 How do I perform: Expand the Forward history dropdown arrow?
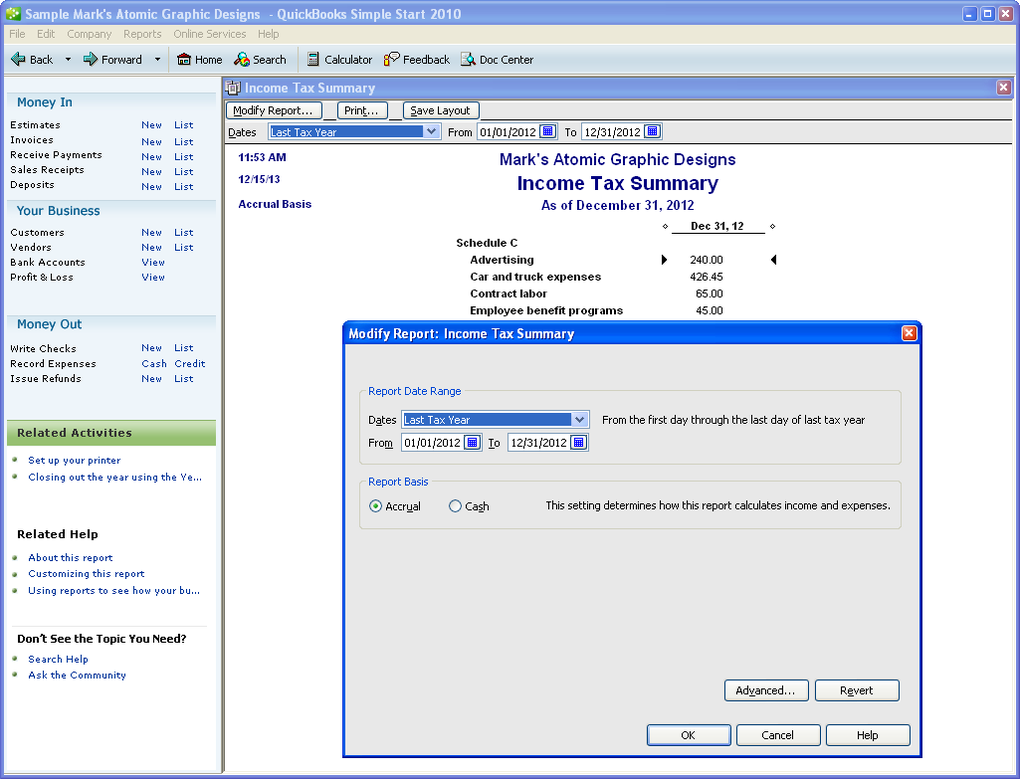click(157, 59)
